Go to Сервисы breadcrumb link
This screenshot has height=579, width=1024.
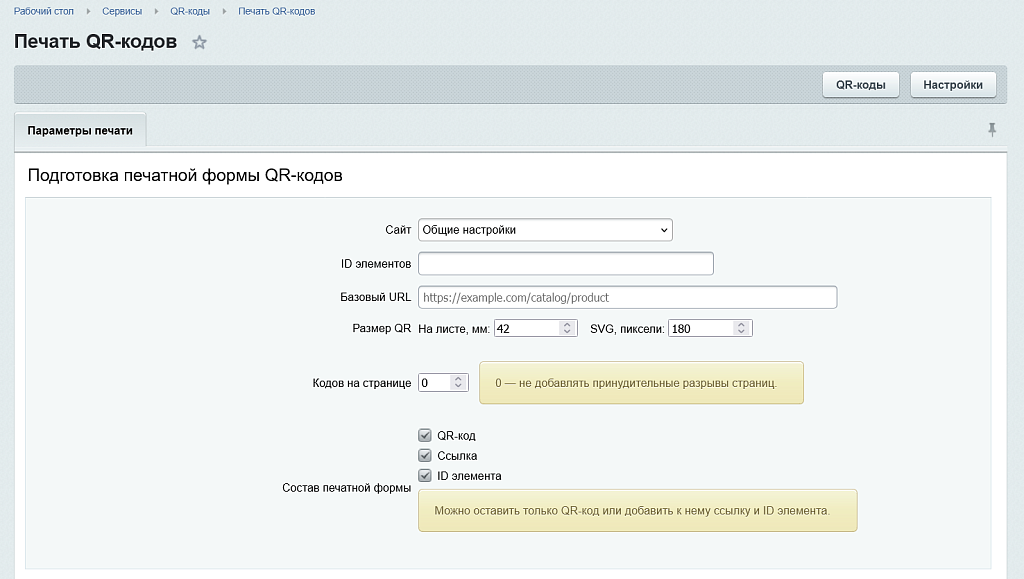(122, 11)
